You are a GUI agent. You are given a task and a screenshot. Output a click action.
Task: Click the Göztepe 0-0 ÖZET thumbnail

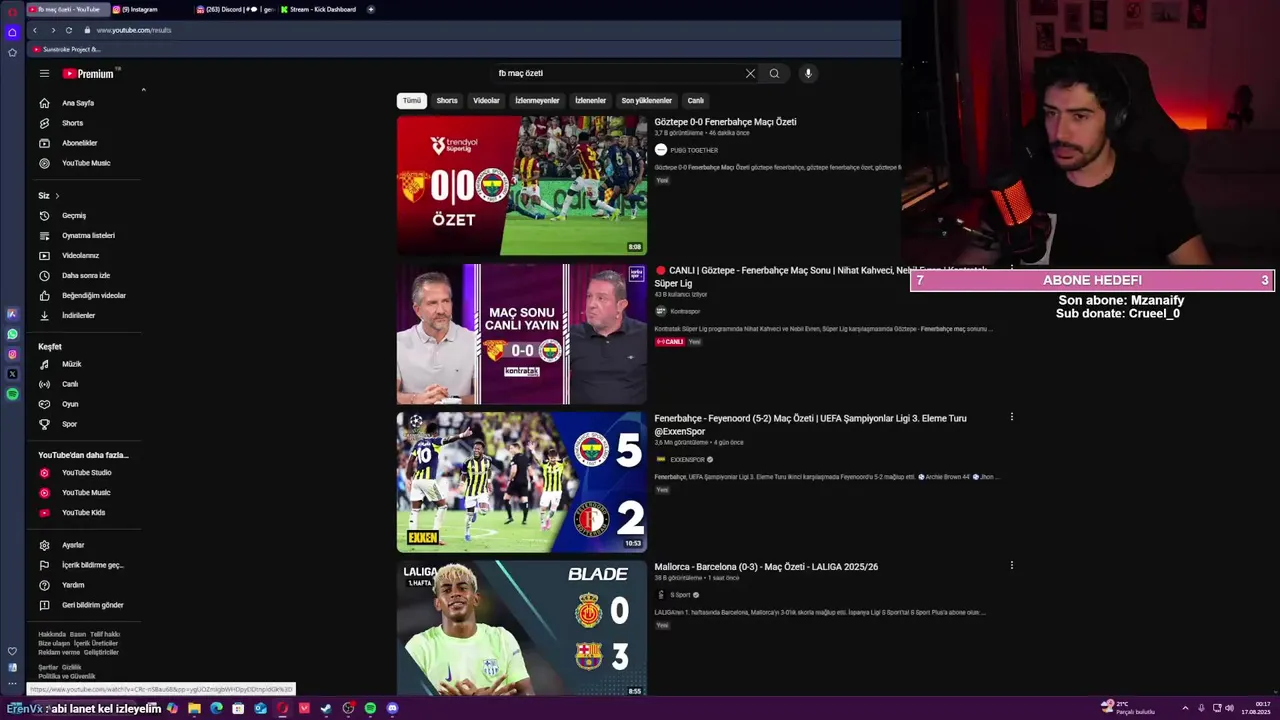click(522, 186)
